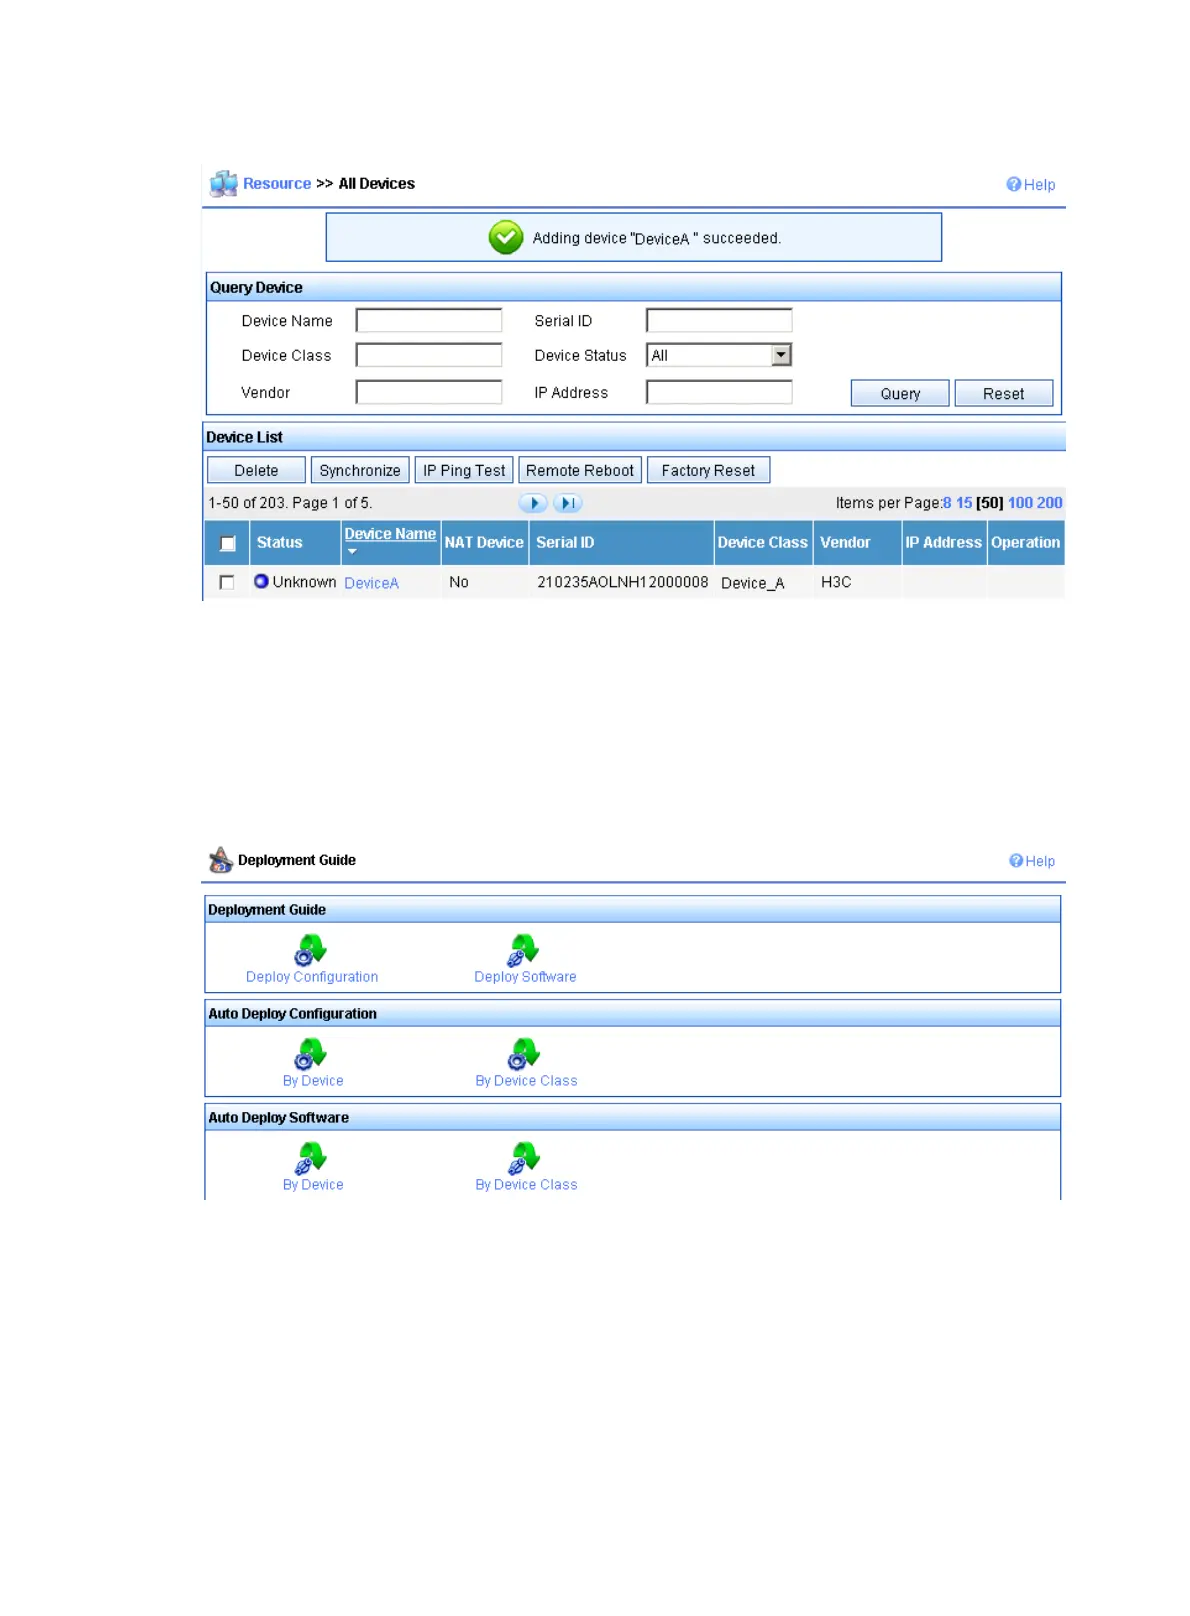Click the IP Ping Test button
The height and width of the screenshot is (1616, 1190).
464,470
